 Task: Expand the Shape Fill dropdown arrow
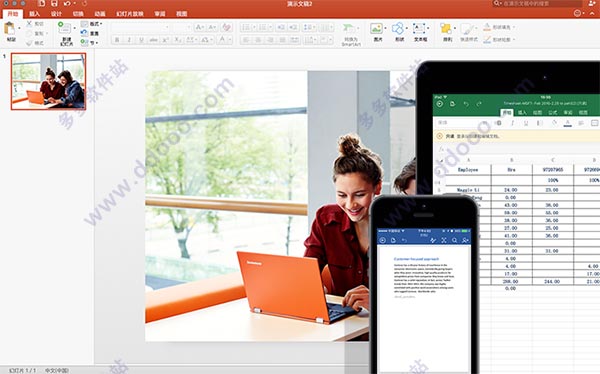pyautogui.click(x=514, y=27)
